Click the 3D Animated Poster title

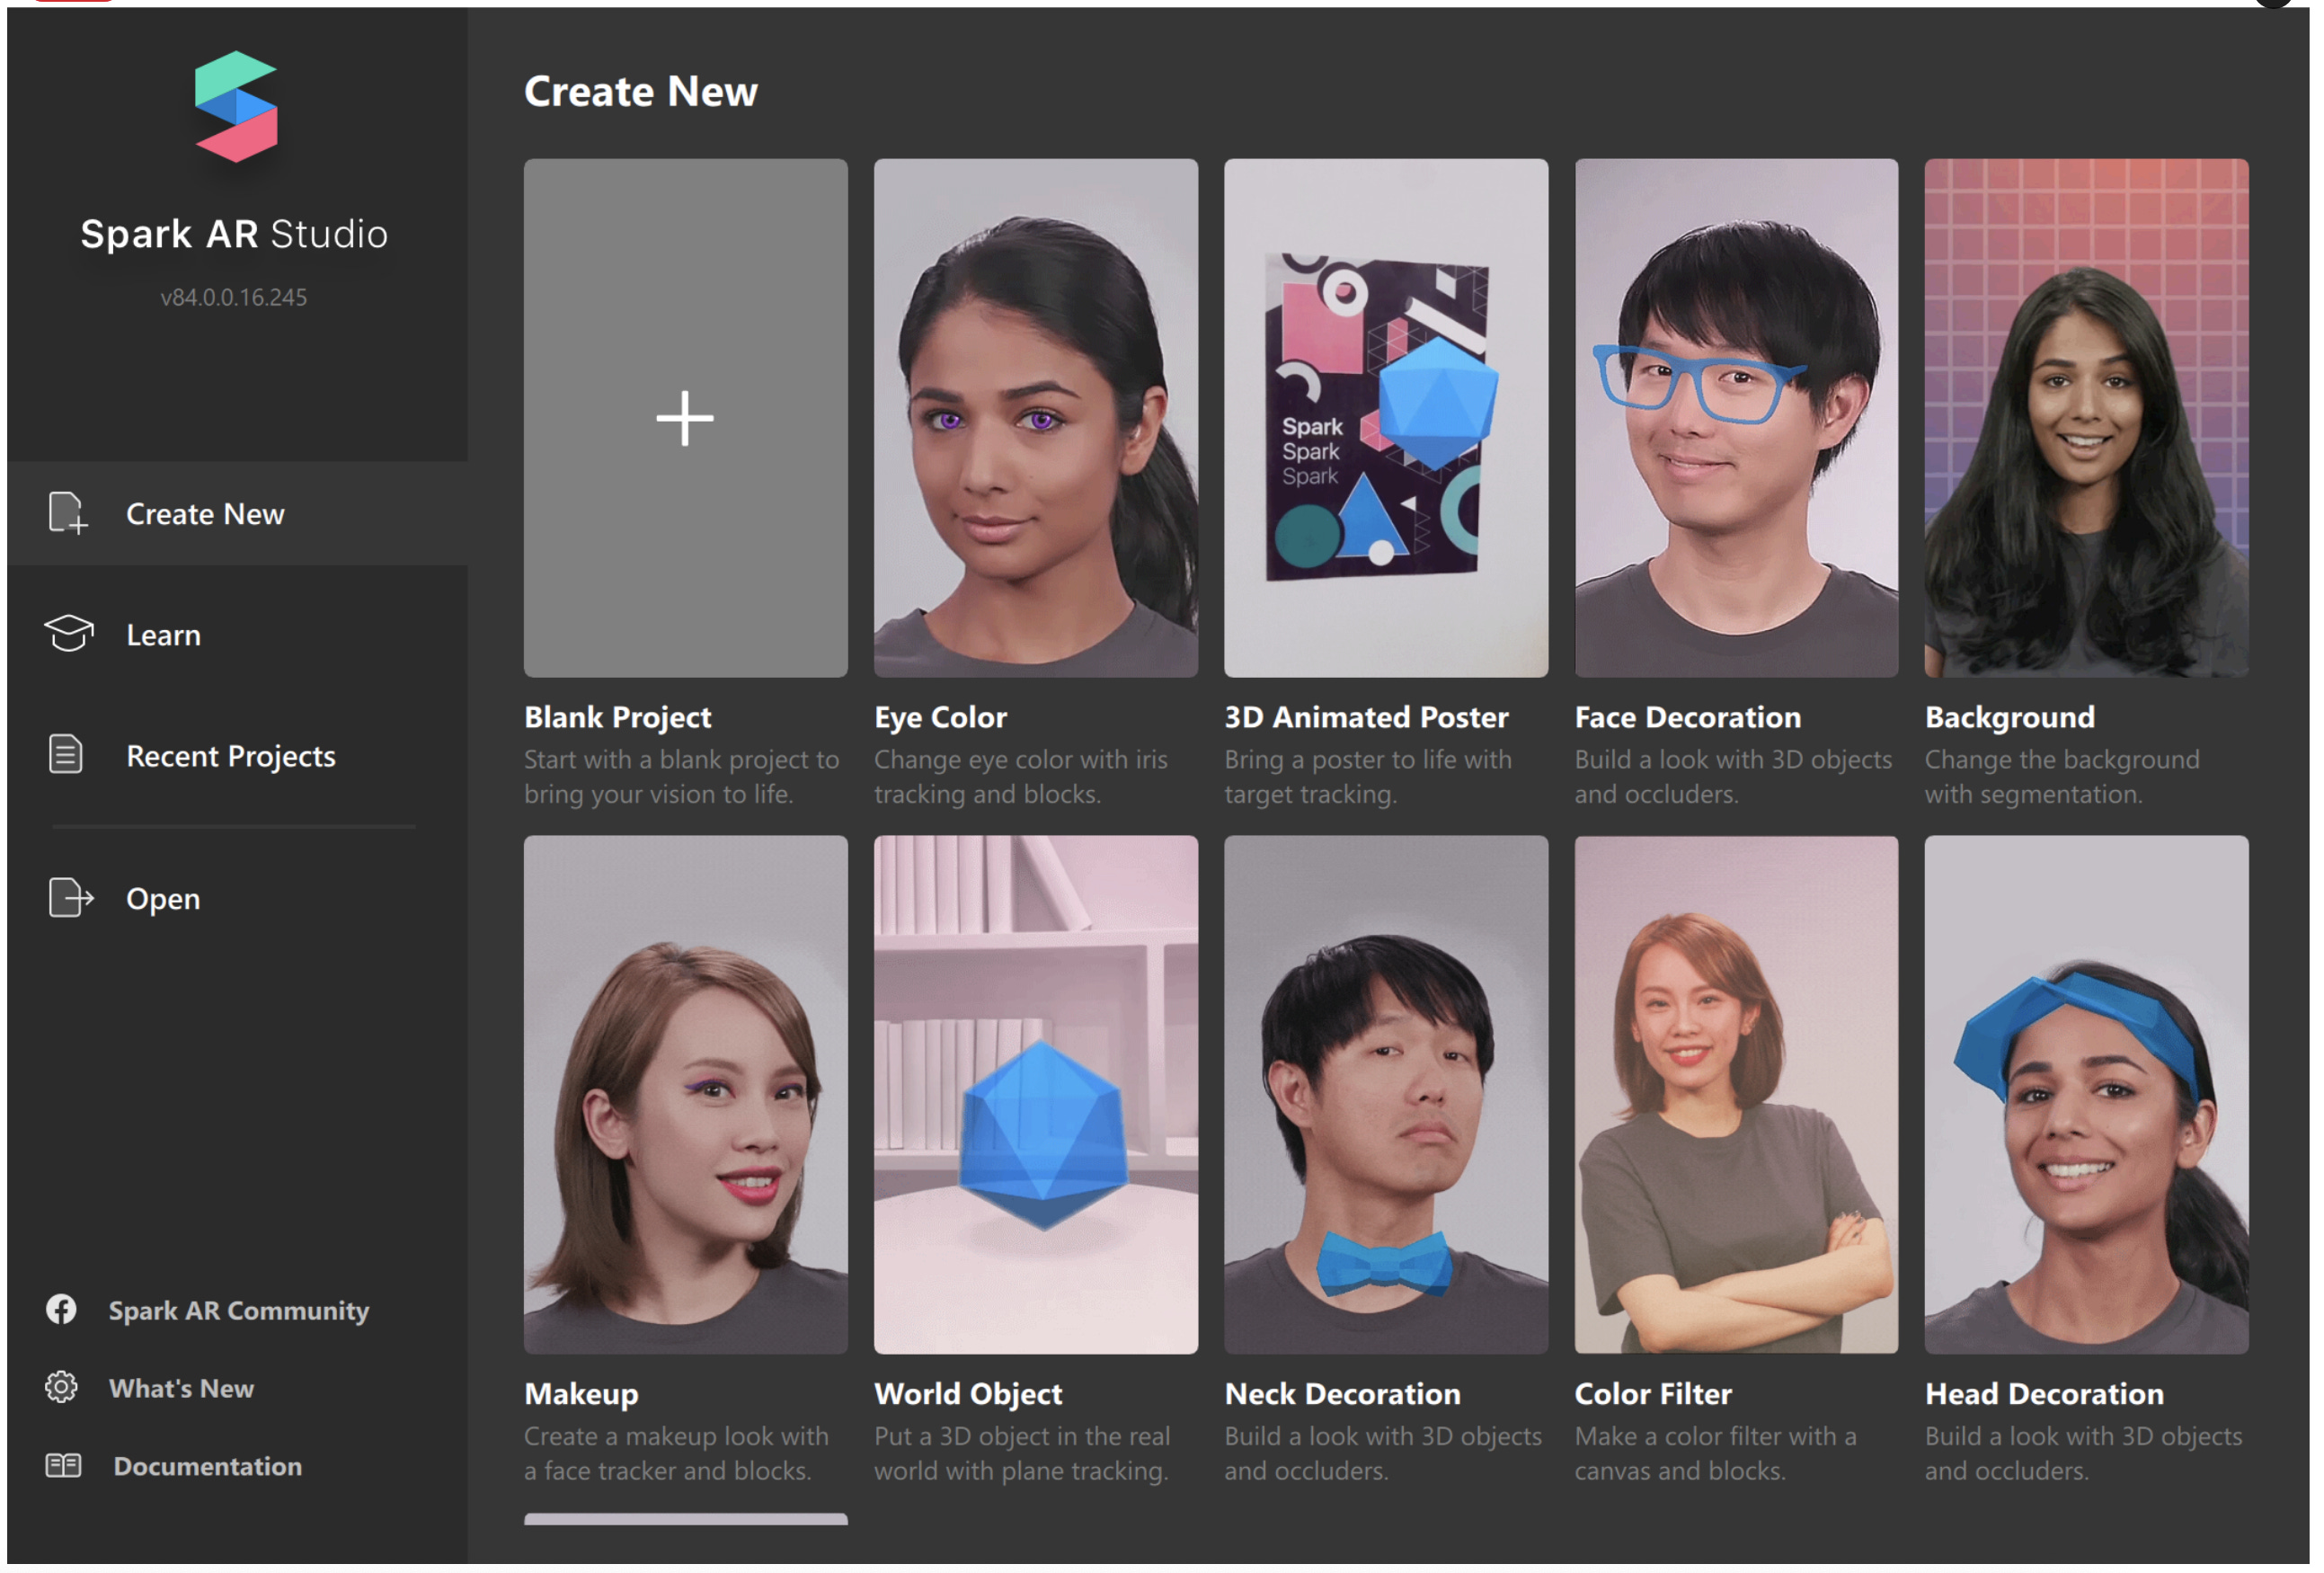pos(1366,717)
